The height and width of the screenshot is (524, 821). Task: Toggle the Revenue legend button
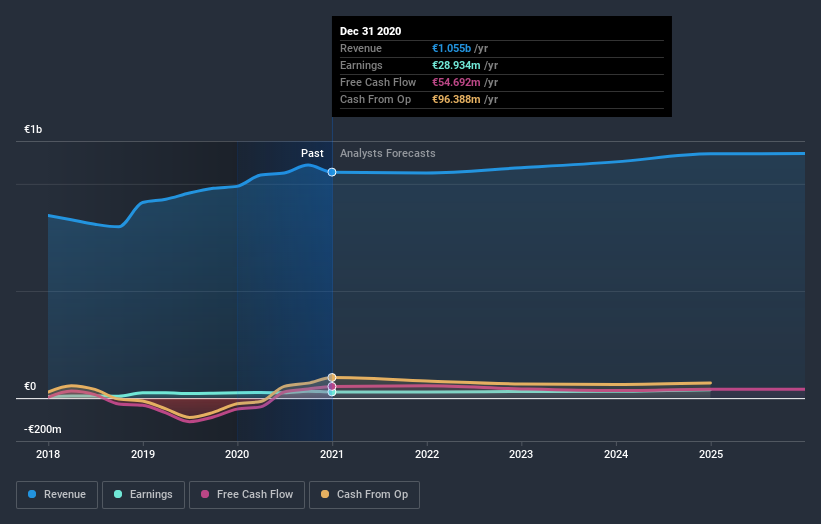57,495
